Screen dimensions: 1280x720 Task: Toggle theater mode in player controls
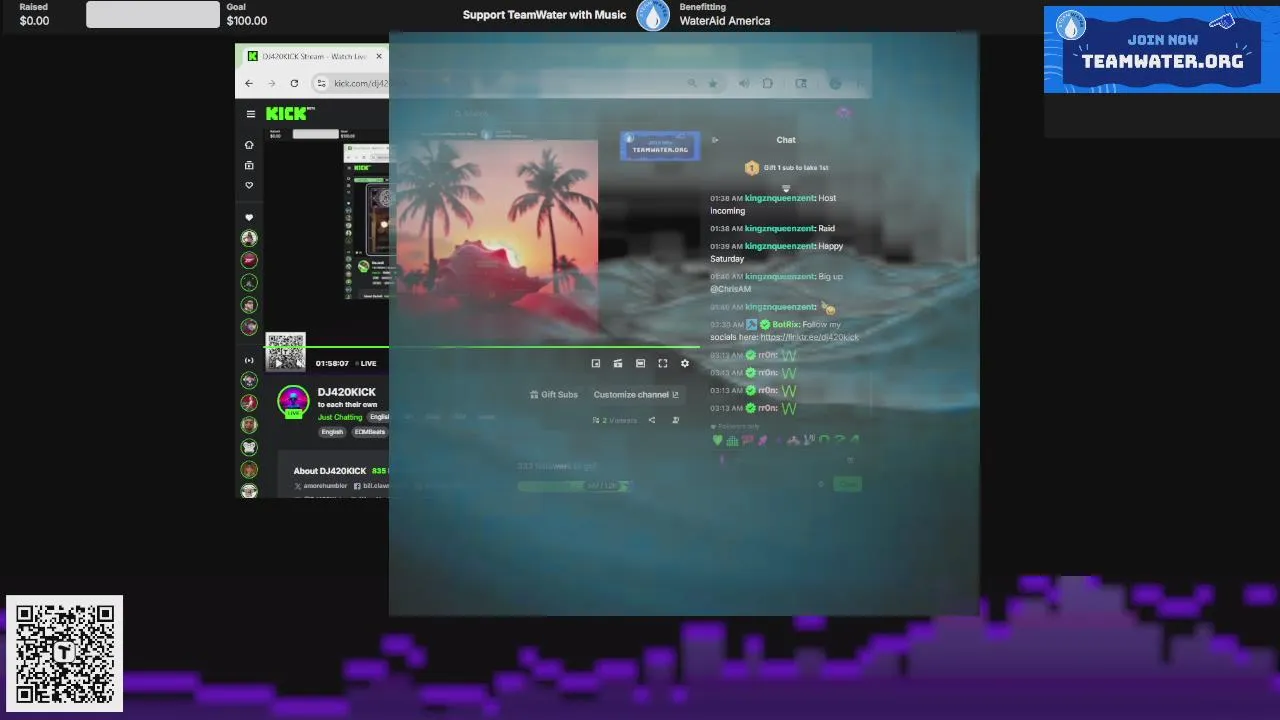640,364
